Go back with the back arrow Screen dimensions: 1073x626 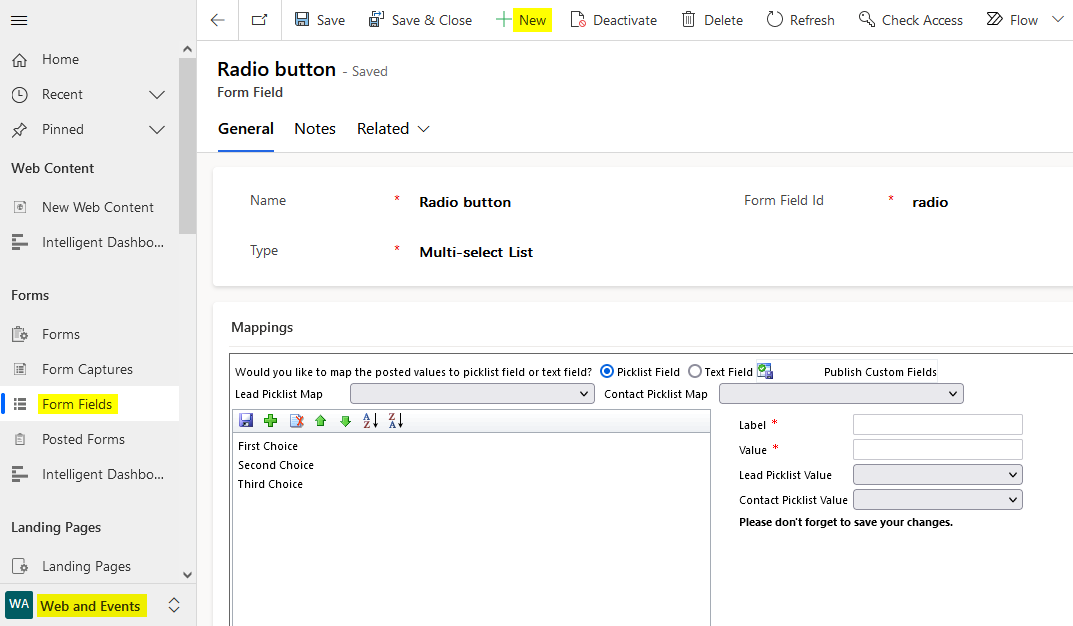click(218, 21)
